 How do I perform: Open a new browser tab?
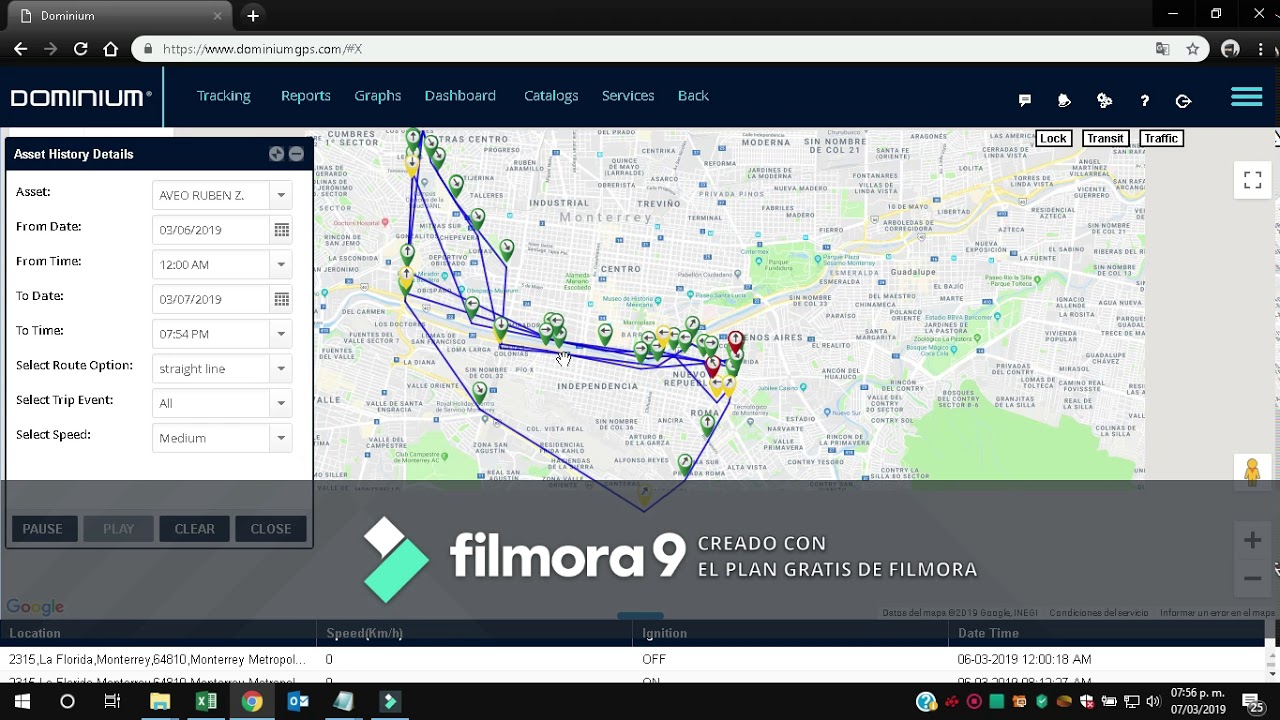pyautogui.click(x=253, y=15)
